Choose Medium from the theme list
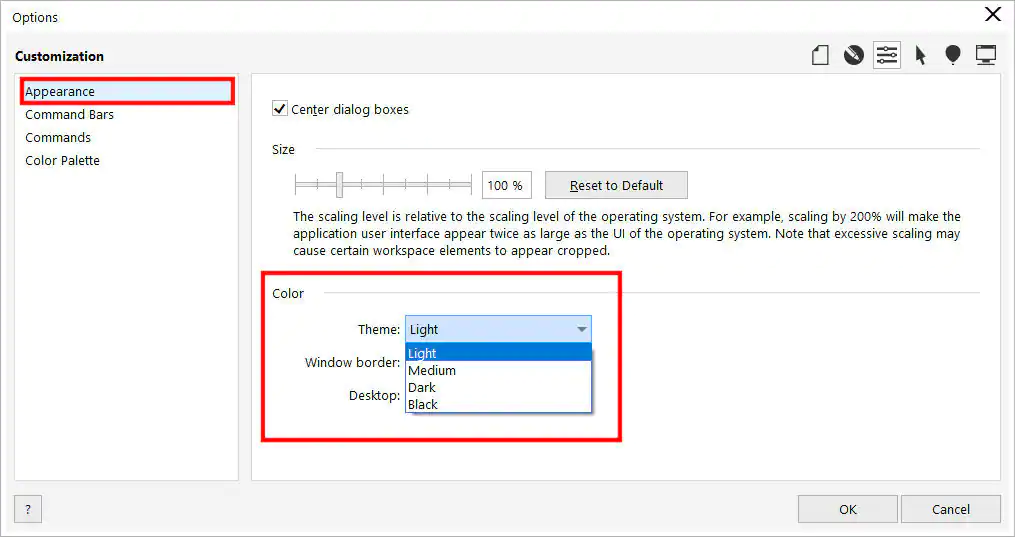 432,370
